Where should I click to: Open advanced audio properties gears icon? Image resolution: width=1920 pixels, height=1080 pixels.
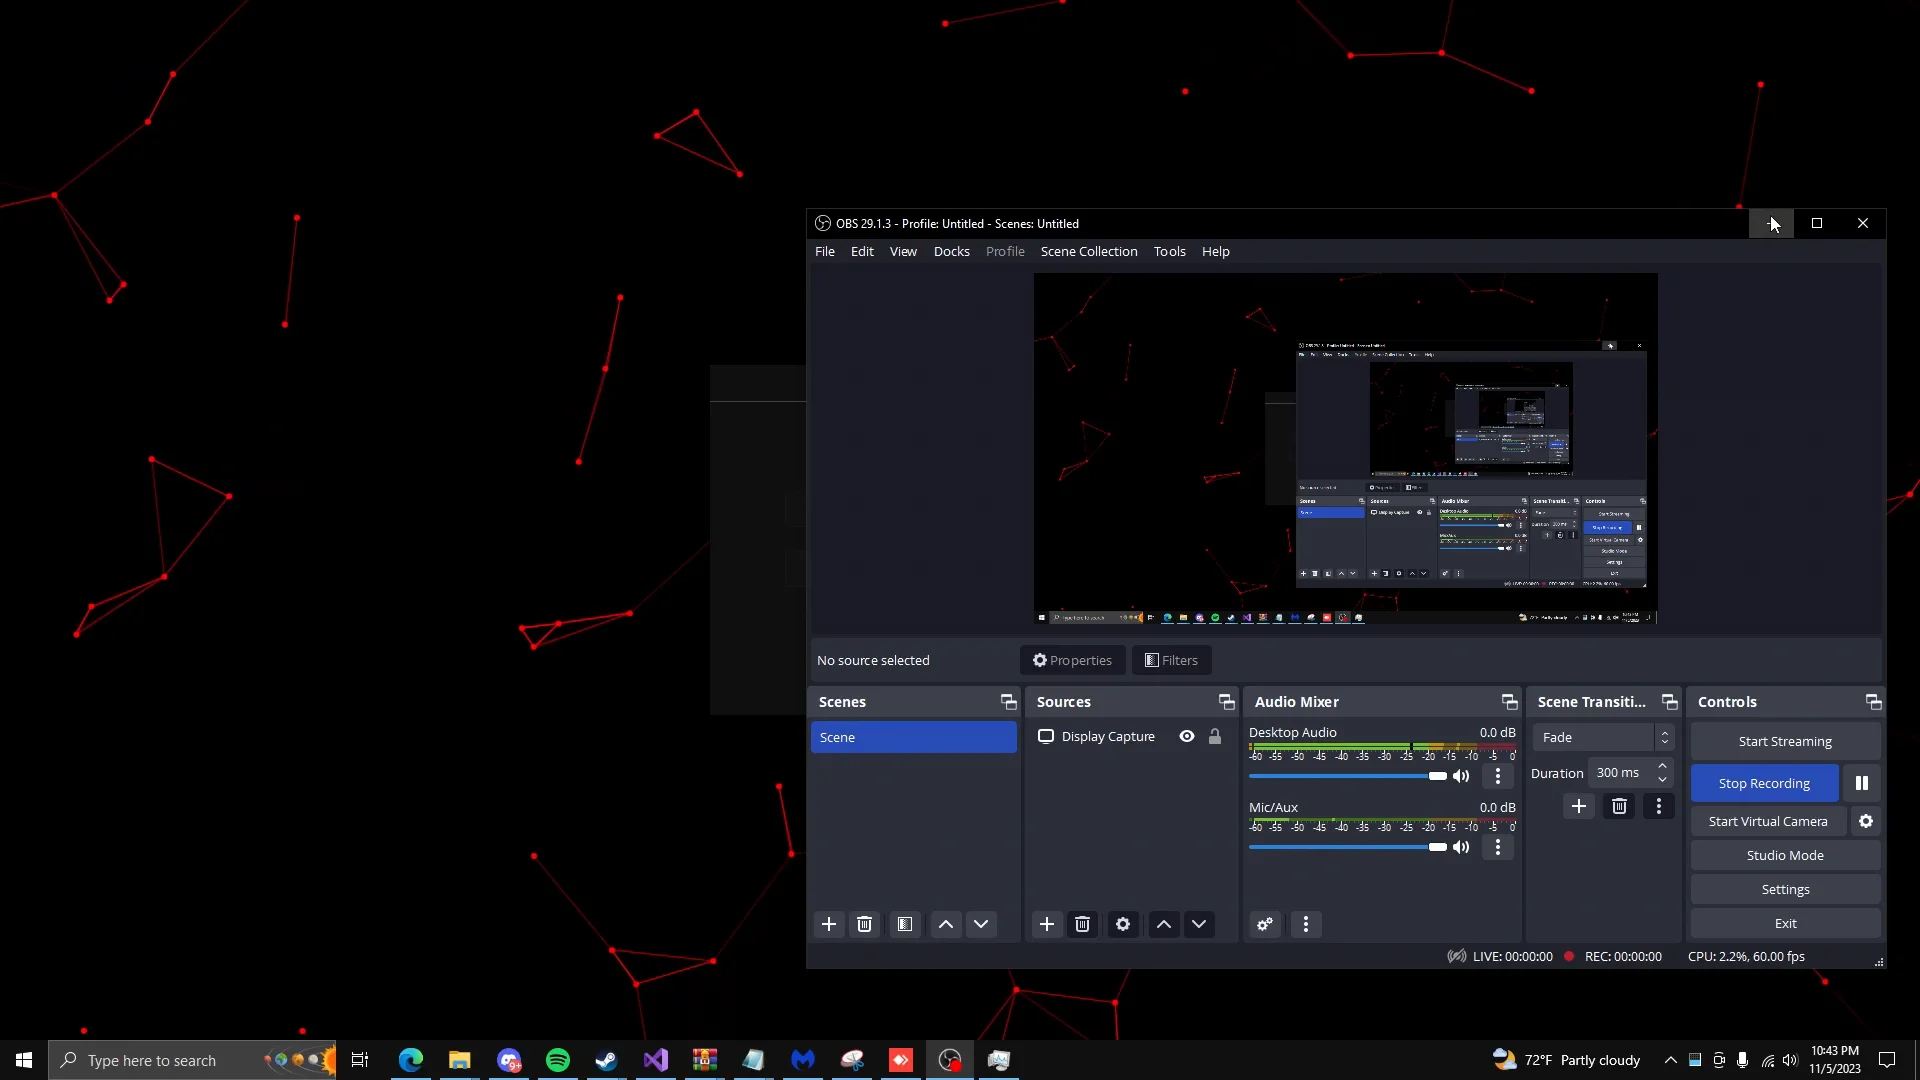point(1264,924)
